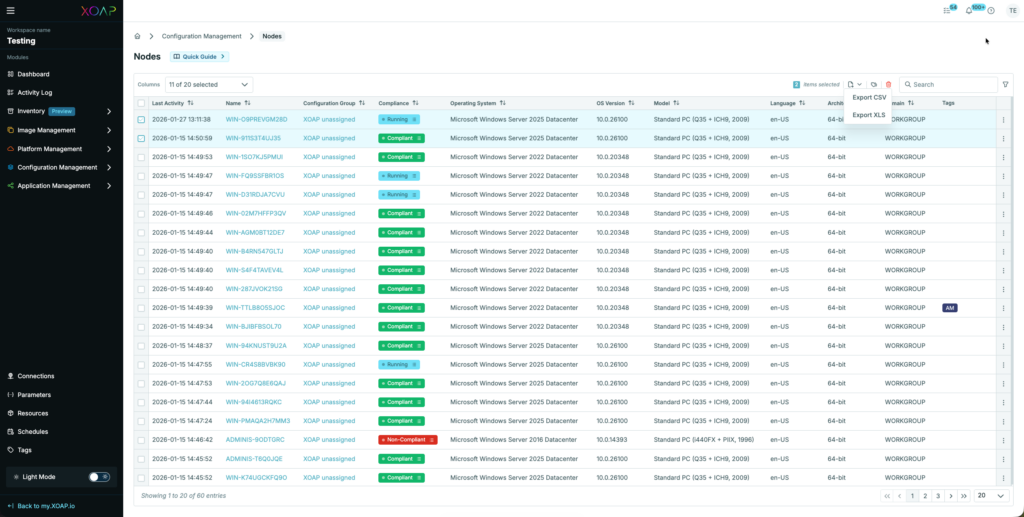
Task: Click the notifications bell icon
Action: (968, 11)
